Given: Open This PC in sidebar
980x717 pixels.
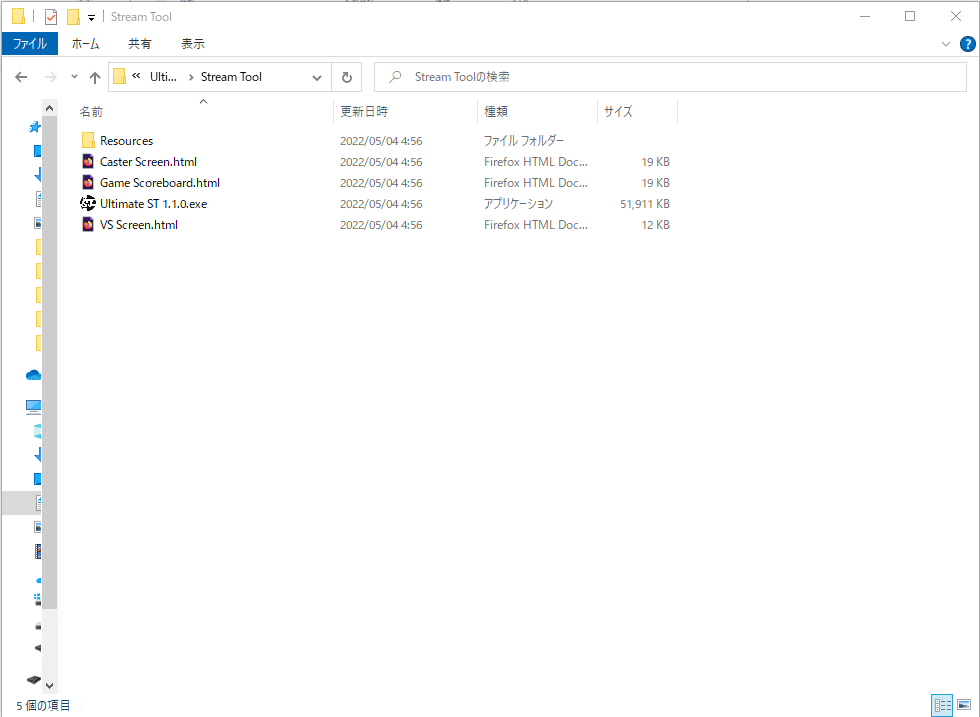Looking at the screenshot, I should click(34, 407).
